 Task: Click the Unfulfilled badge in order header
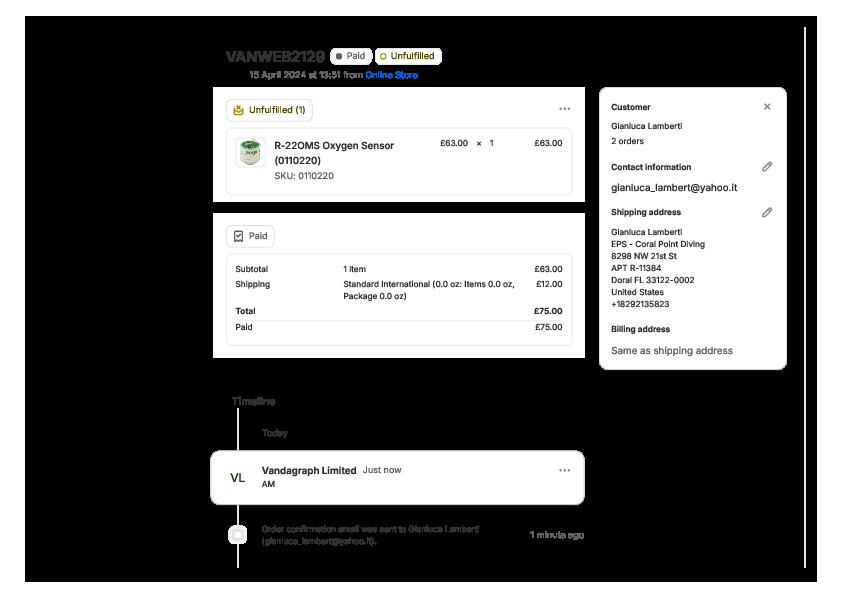(x=406, y=57)
